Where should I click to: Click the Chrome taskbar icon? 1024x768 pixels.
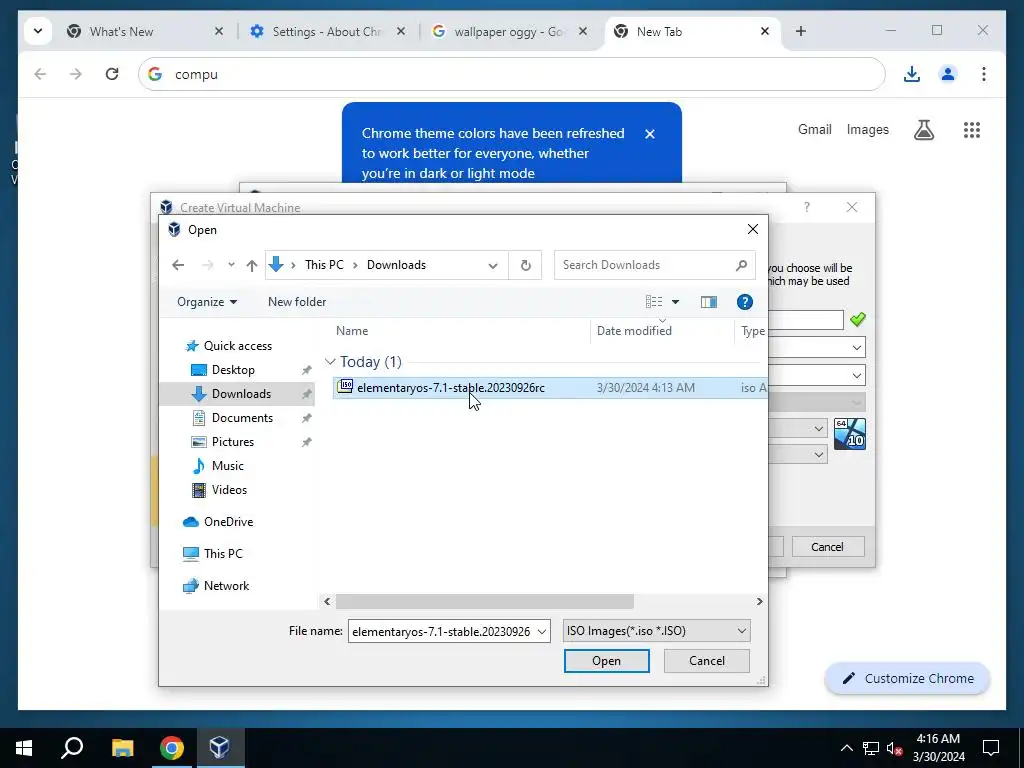pyautogui.click(x=172, y=748)
